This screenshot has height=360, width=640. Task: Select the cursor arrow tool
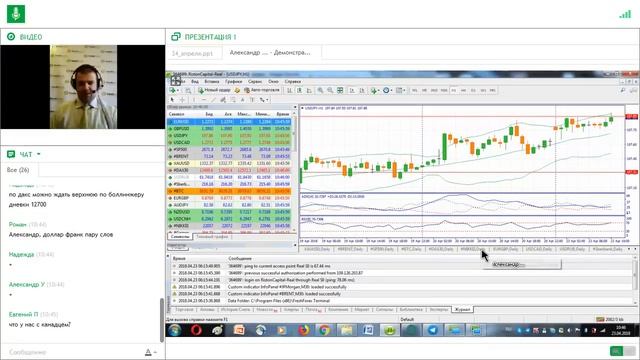(x=172, y=100)
